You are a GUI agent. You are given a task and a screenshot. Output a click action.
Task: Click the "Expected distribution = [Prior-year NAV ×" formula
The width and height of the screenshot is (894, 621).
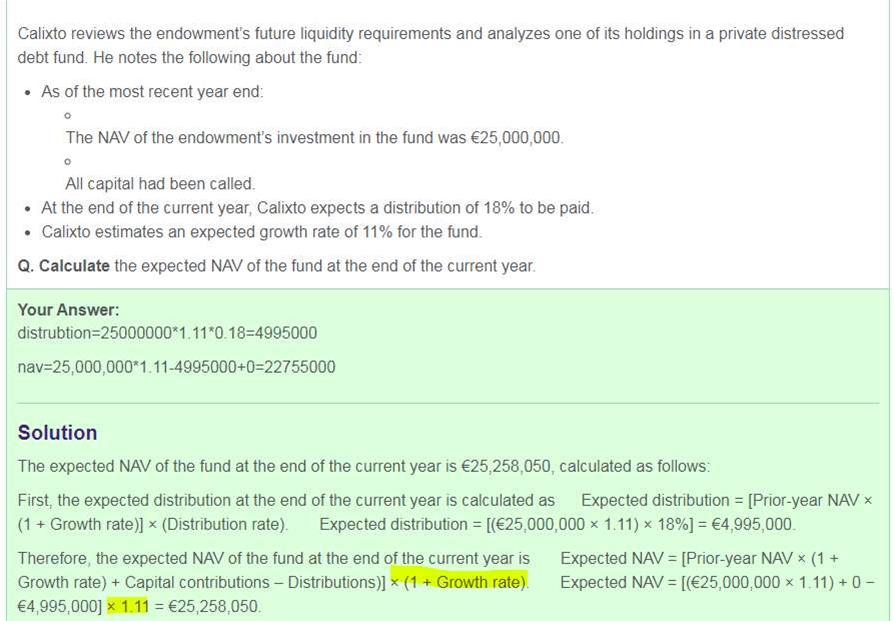(x=727, y=500)
